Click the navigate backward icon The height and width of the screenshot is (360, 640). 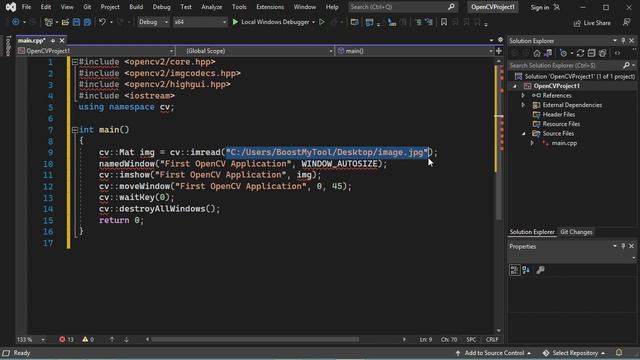16,22
